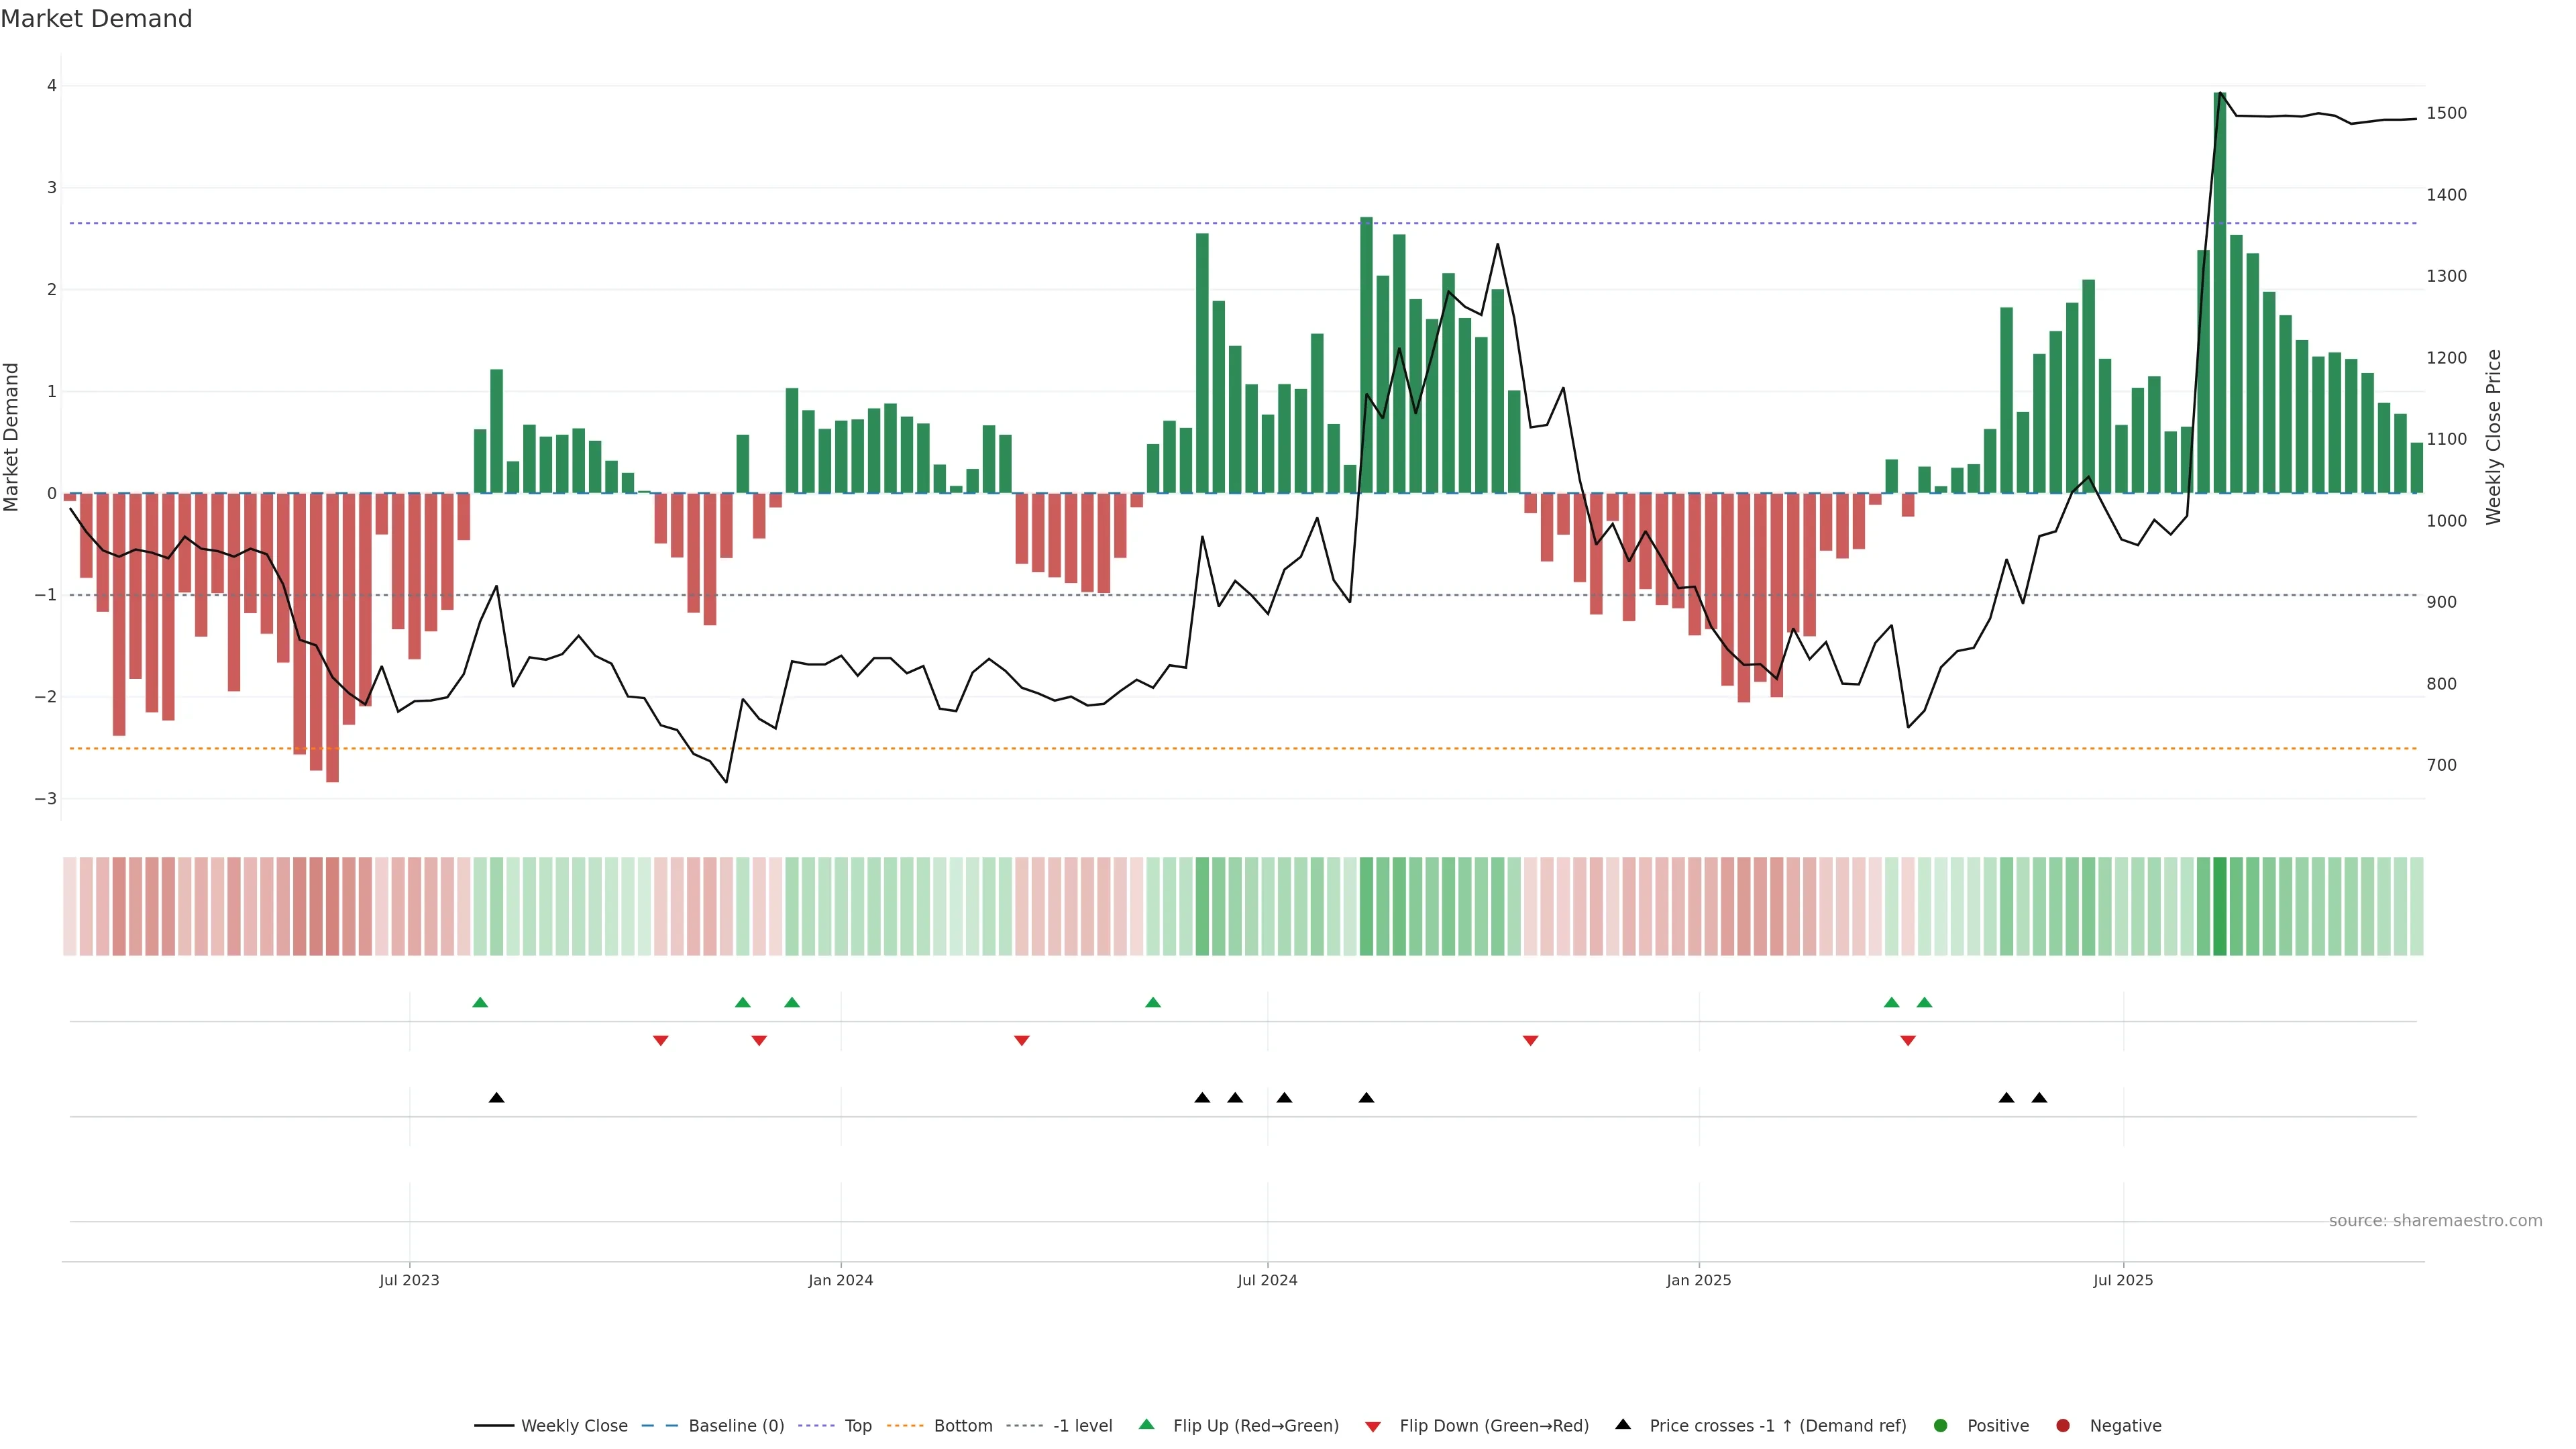Image resolution: width=2576 pixels, height=1449 pixels.
Task: Click red Flip Down legend triangle icon
Action: click(1373, 1426)
